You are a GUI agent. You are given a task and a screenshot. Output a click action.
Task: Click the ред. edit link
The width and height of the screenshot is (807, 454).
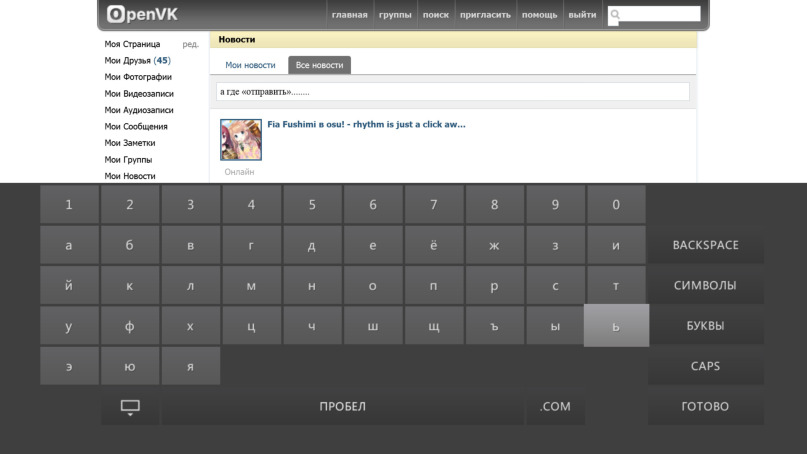tap(190, 44)
